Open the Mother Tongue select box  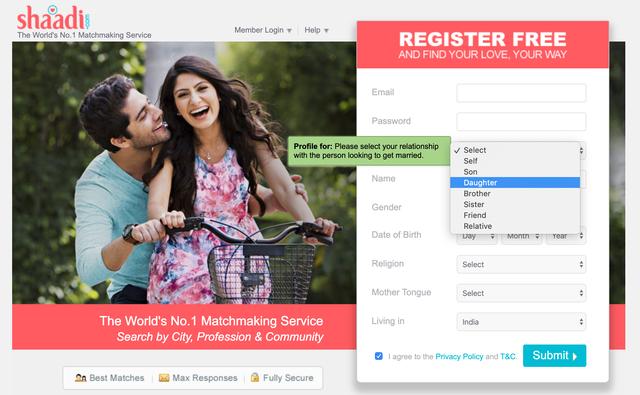click(x=521, y=293)
